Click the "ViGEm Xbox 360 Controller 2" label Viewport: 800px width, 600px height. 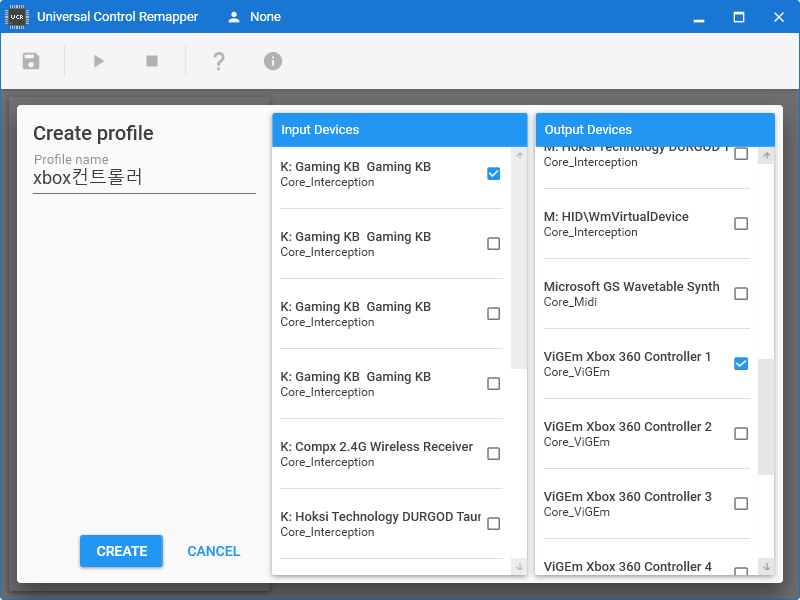(x=628, y=426)
